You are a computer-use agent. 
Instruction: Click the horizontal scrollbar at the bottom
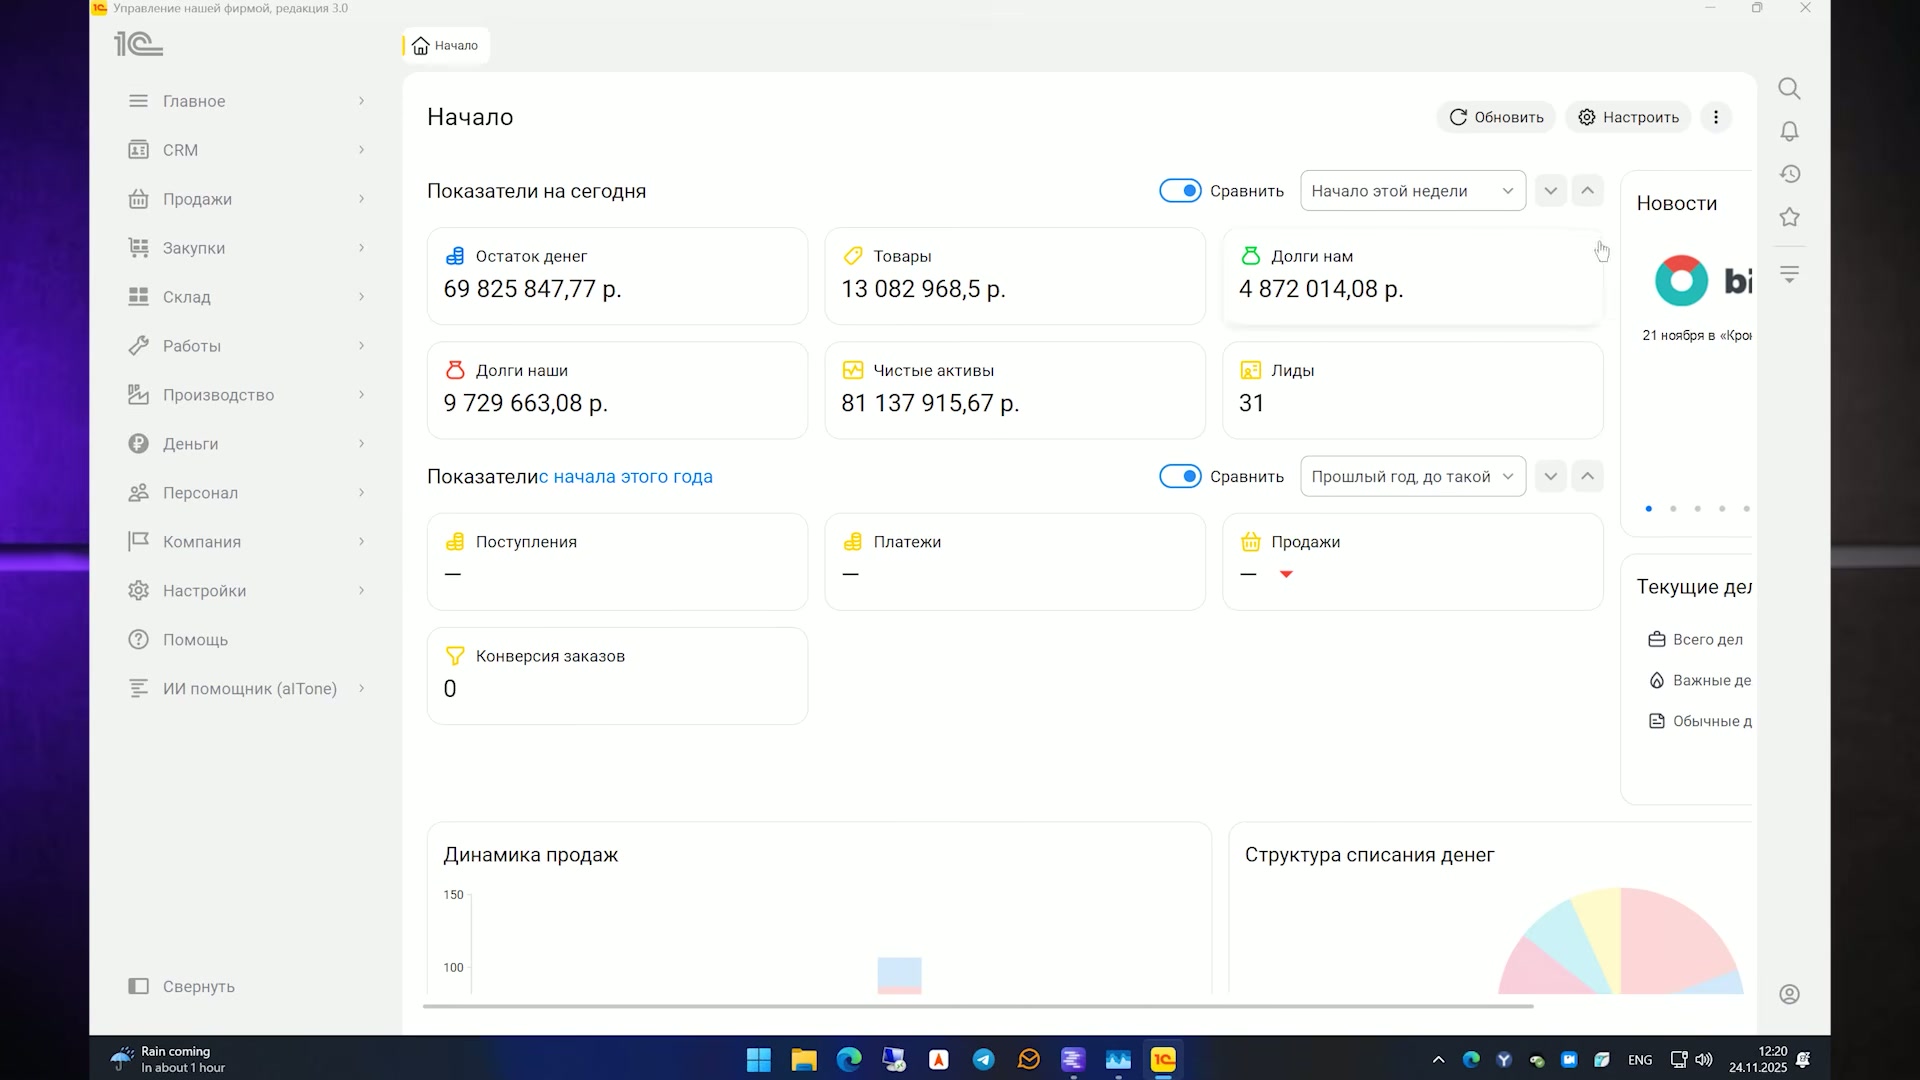pyautogui.click(x=978, y=1006)
